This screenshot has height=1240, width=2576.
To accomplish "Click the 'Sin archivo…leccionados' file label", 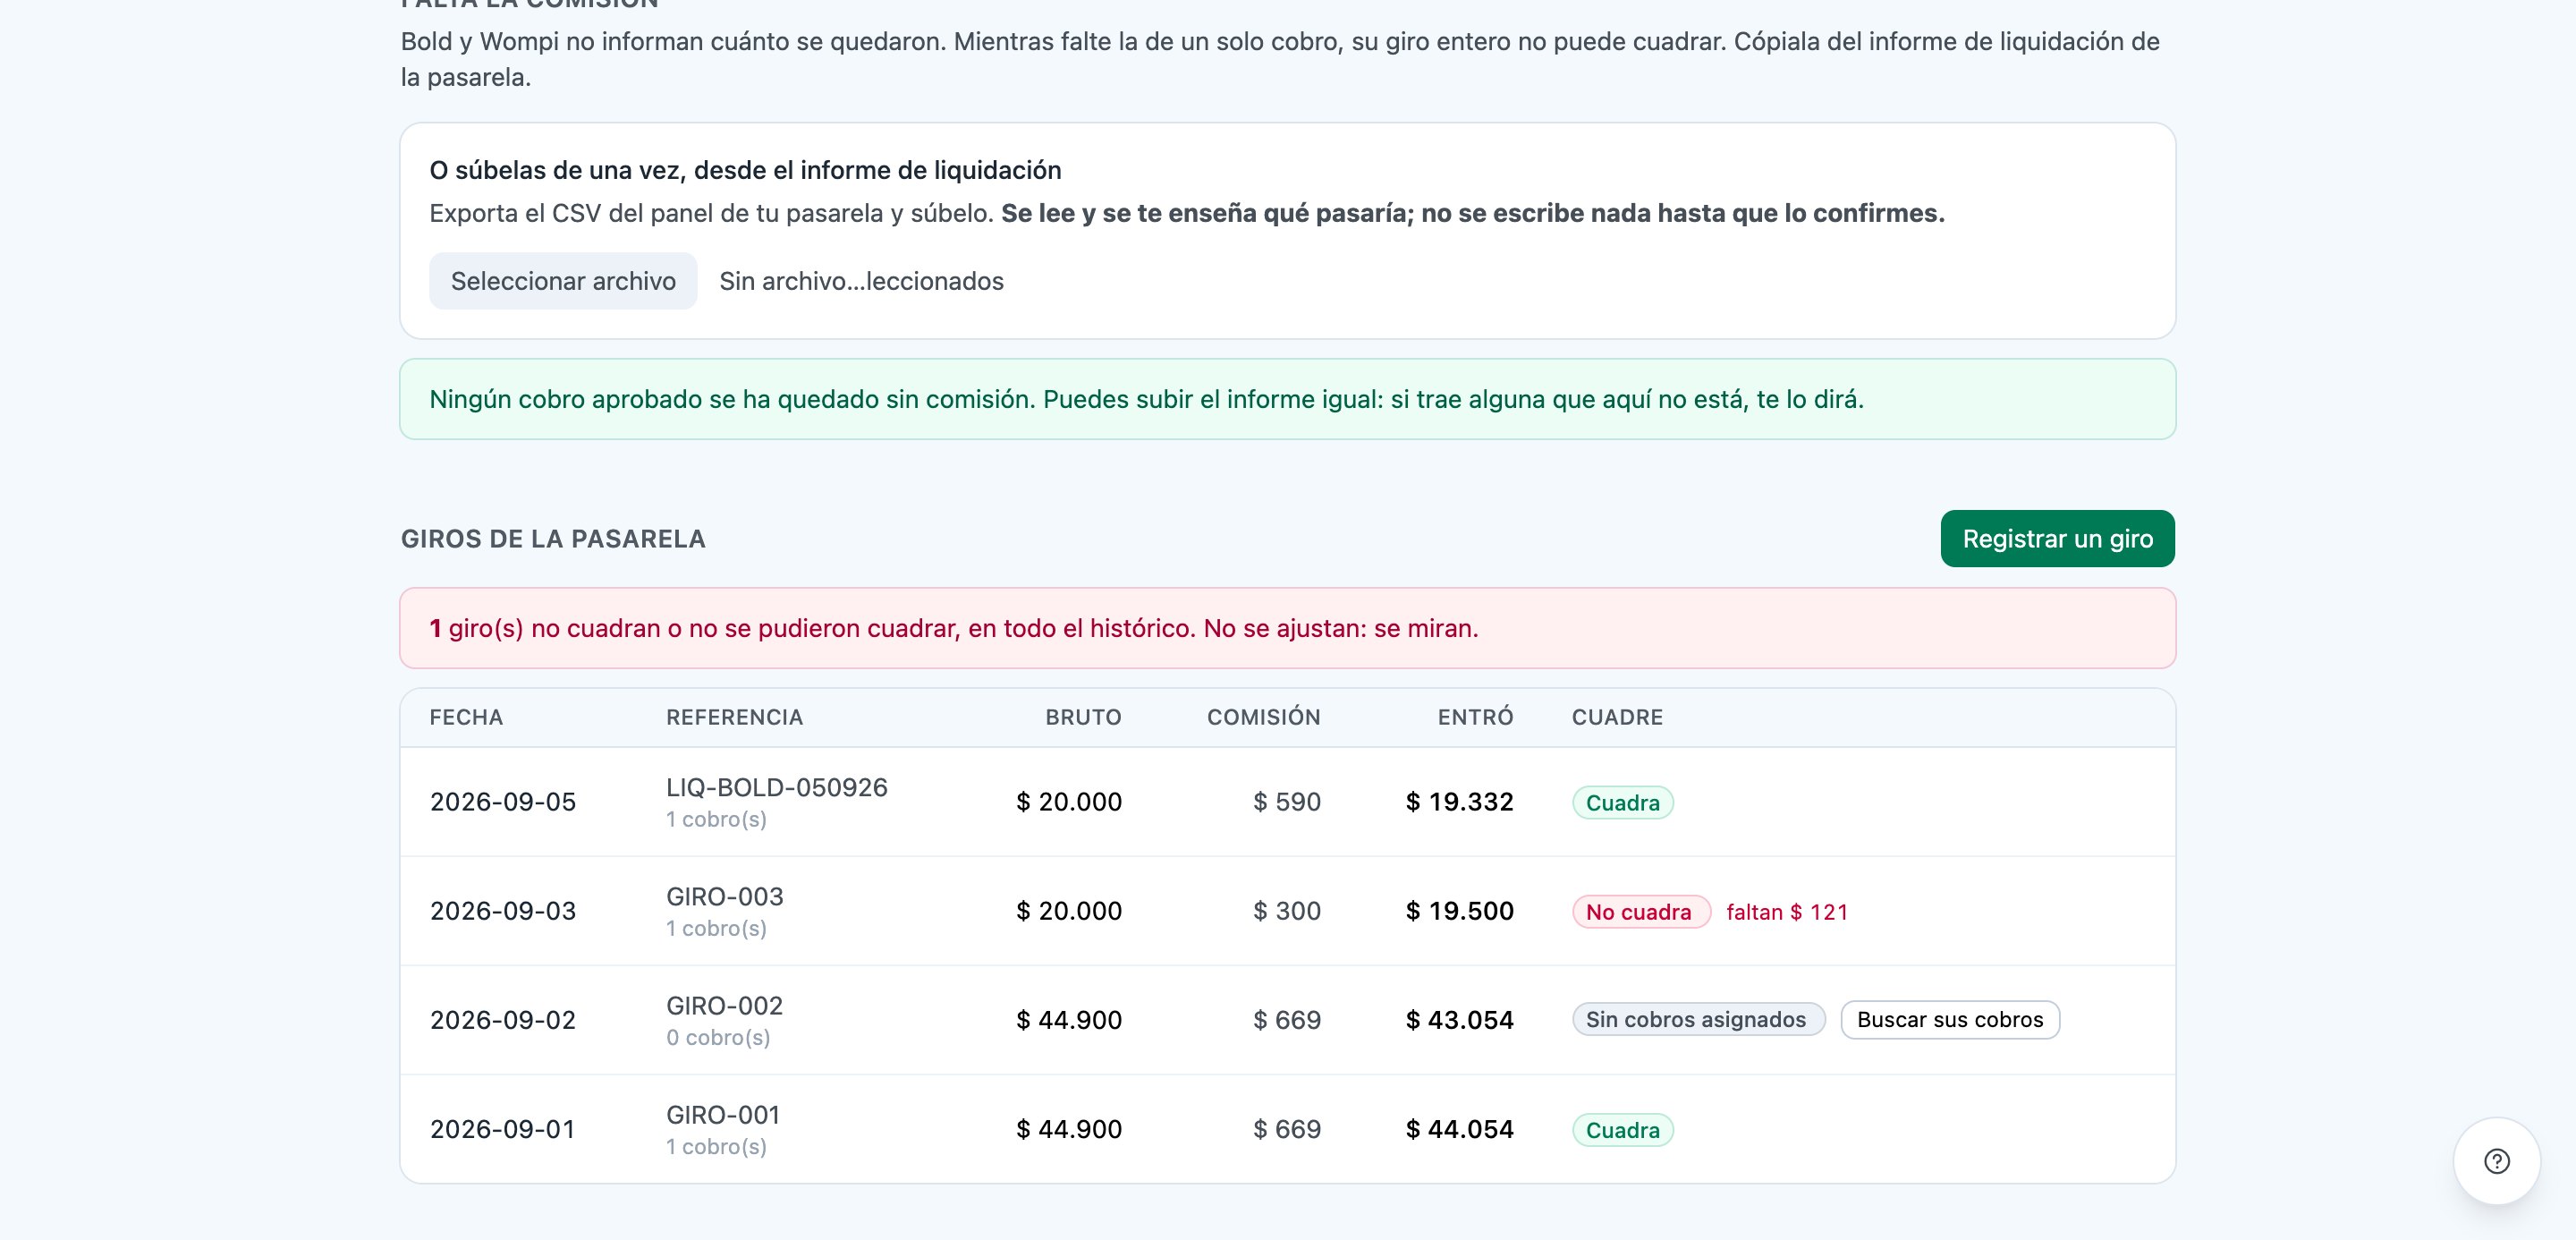I will 861,281.
